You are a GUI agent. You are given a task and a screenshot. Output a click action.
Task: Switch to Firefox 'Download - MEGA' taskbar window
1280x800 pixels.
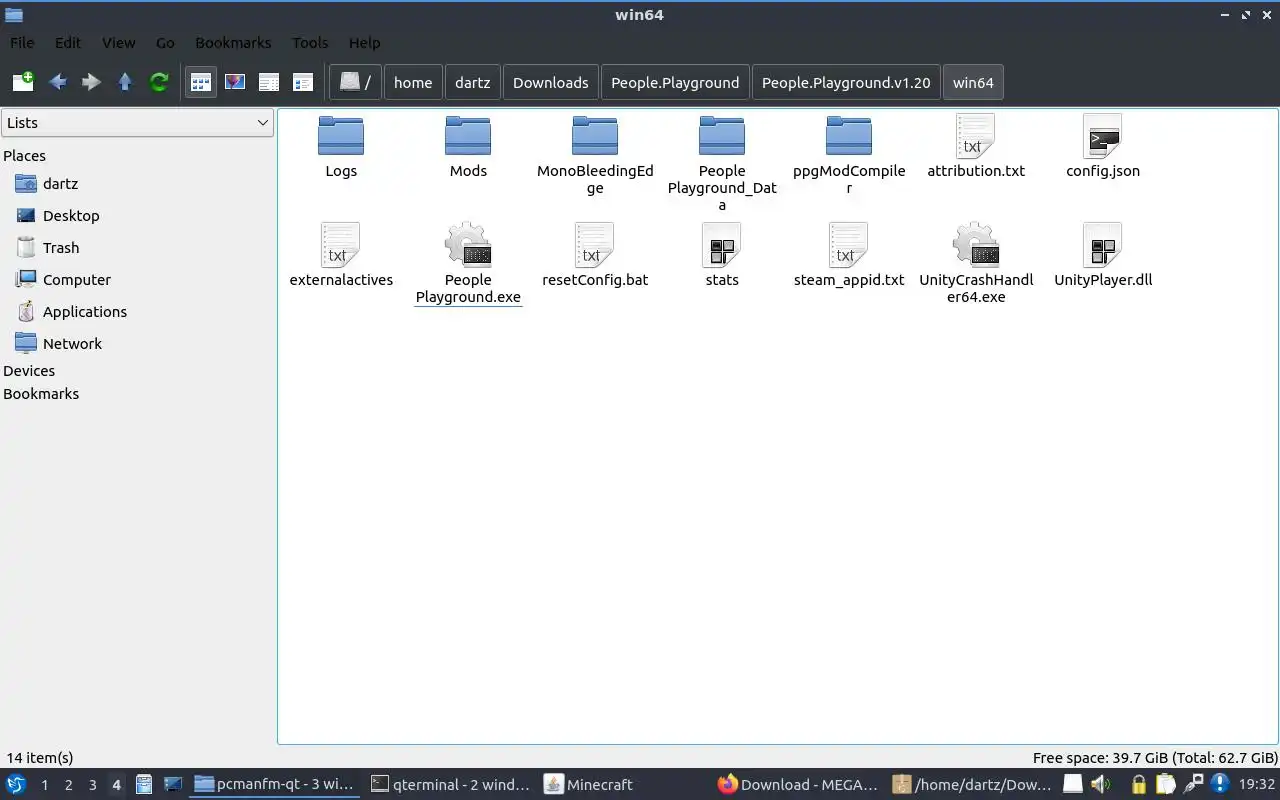pos(798,785)
